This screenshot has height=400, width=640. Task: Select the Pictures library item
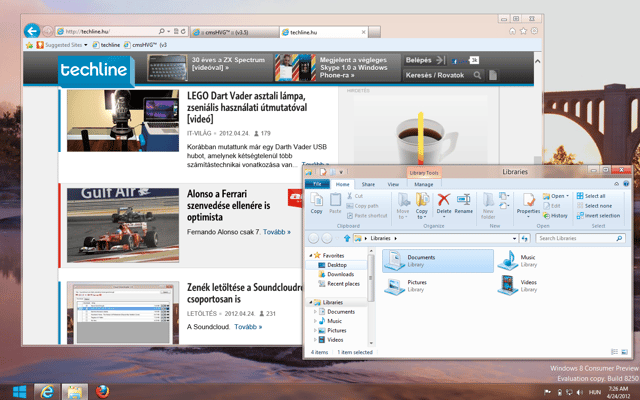[406, 286]
